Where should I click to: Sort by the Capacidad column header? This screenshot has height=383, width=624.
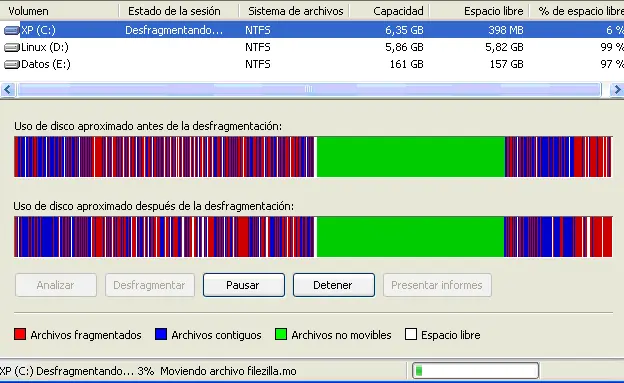[389, 11]
